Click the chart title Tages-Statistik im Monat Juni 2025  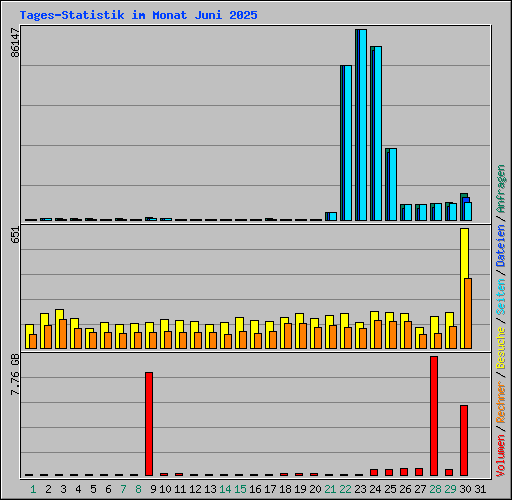click(x=138, y=15)
